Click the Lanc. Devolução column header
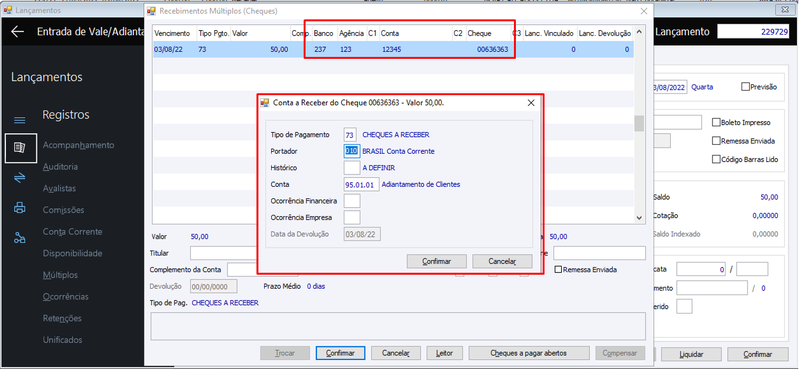This screenshot has height=369, width=800. point(605,33)
